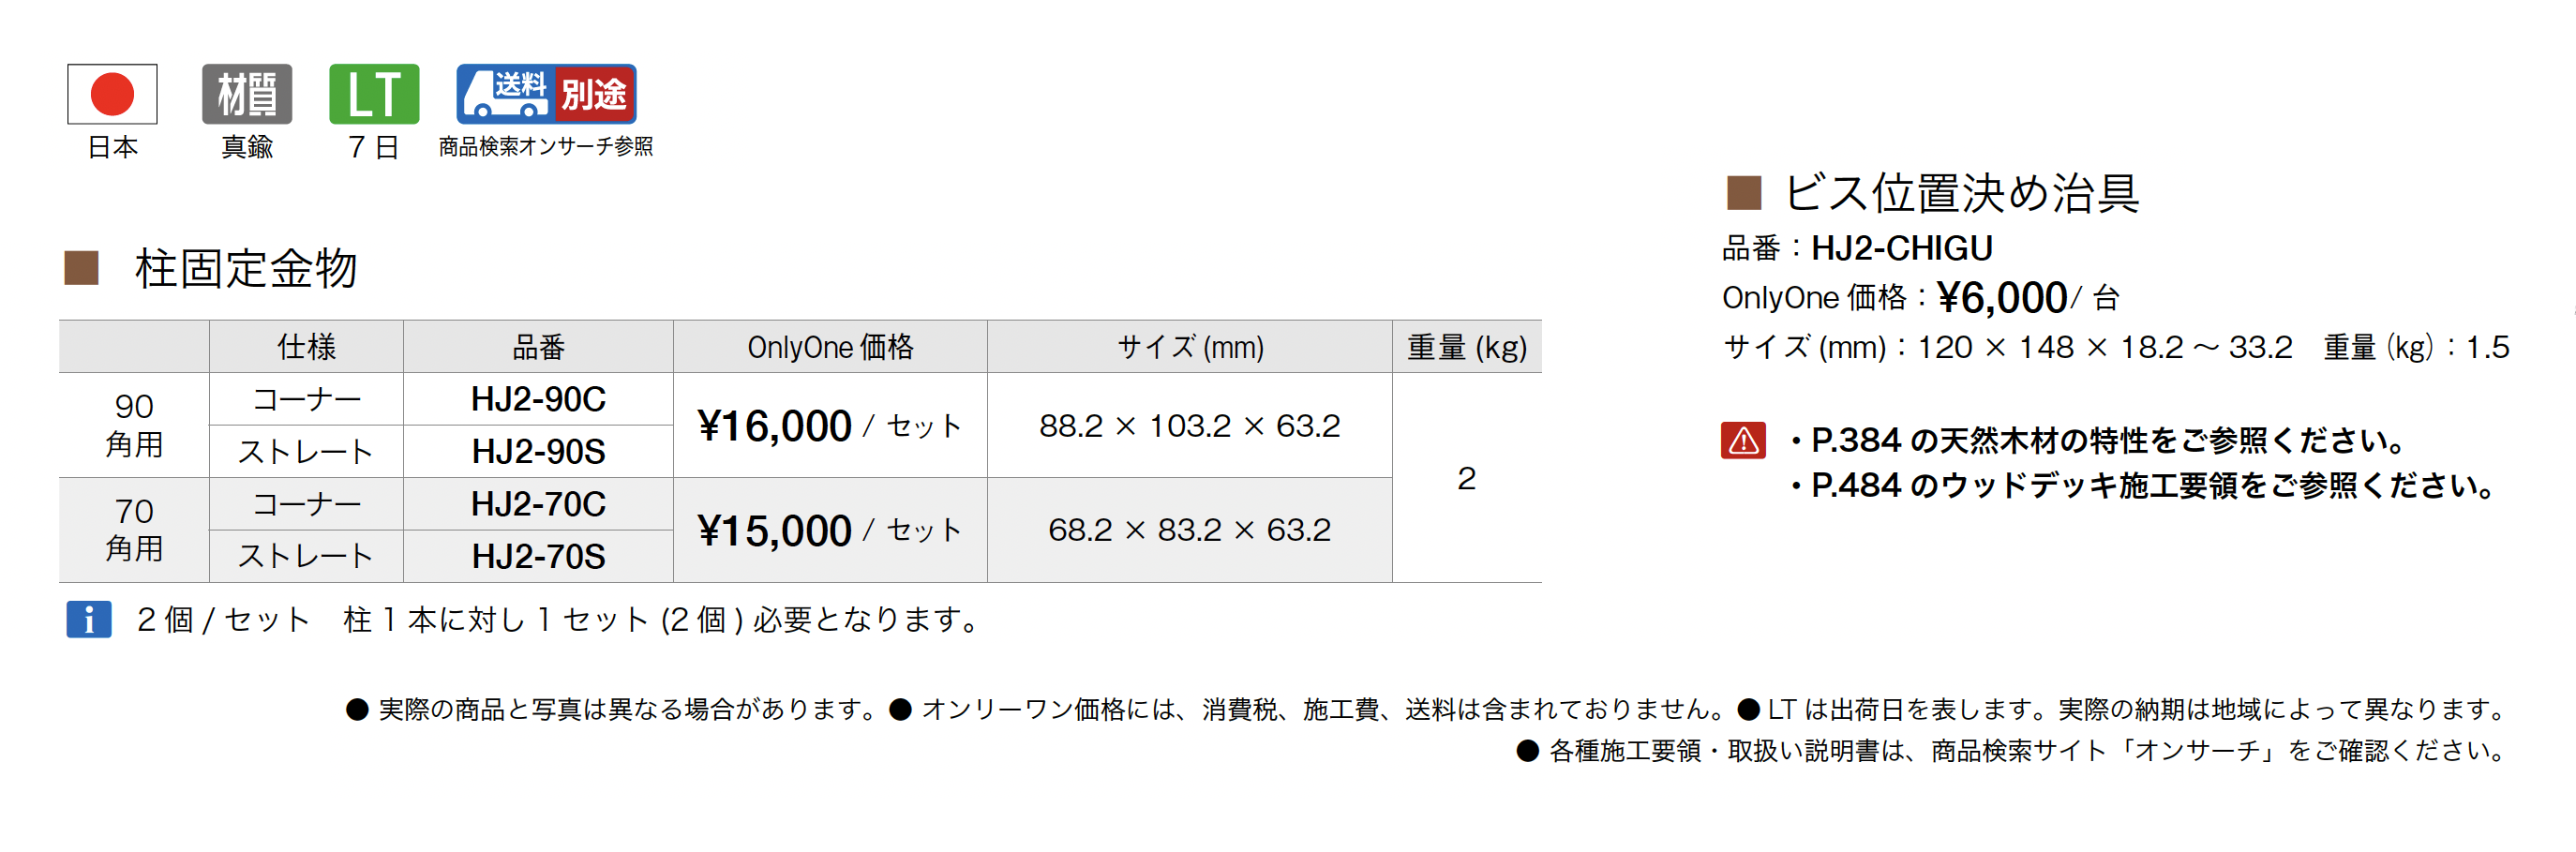This screenshot has height=852, width=2576.
Task: Select part number HJ2-70C
Action: [x=538, y=504]
